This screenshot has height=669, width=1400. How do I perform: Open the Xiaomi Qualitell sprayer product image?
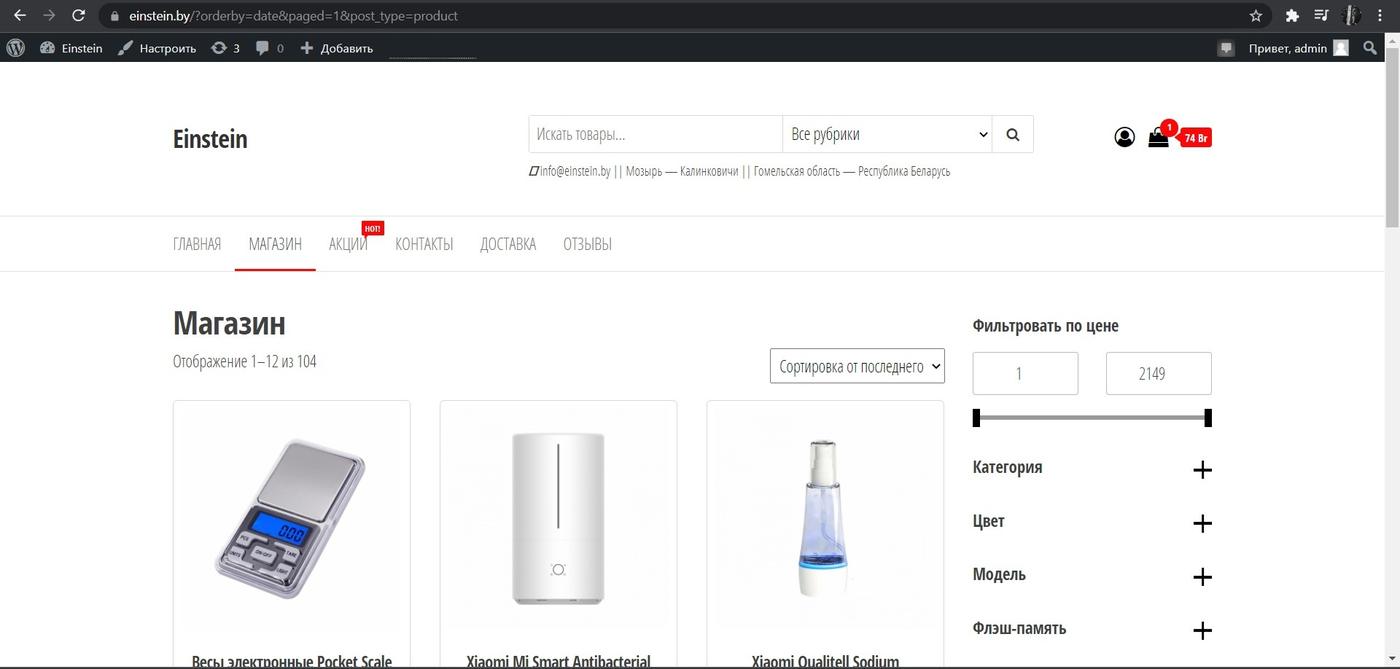[825, 517]
